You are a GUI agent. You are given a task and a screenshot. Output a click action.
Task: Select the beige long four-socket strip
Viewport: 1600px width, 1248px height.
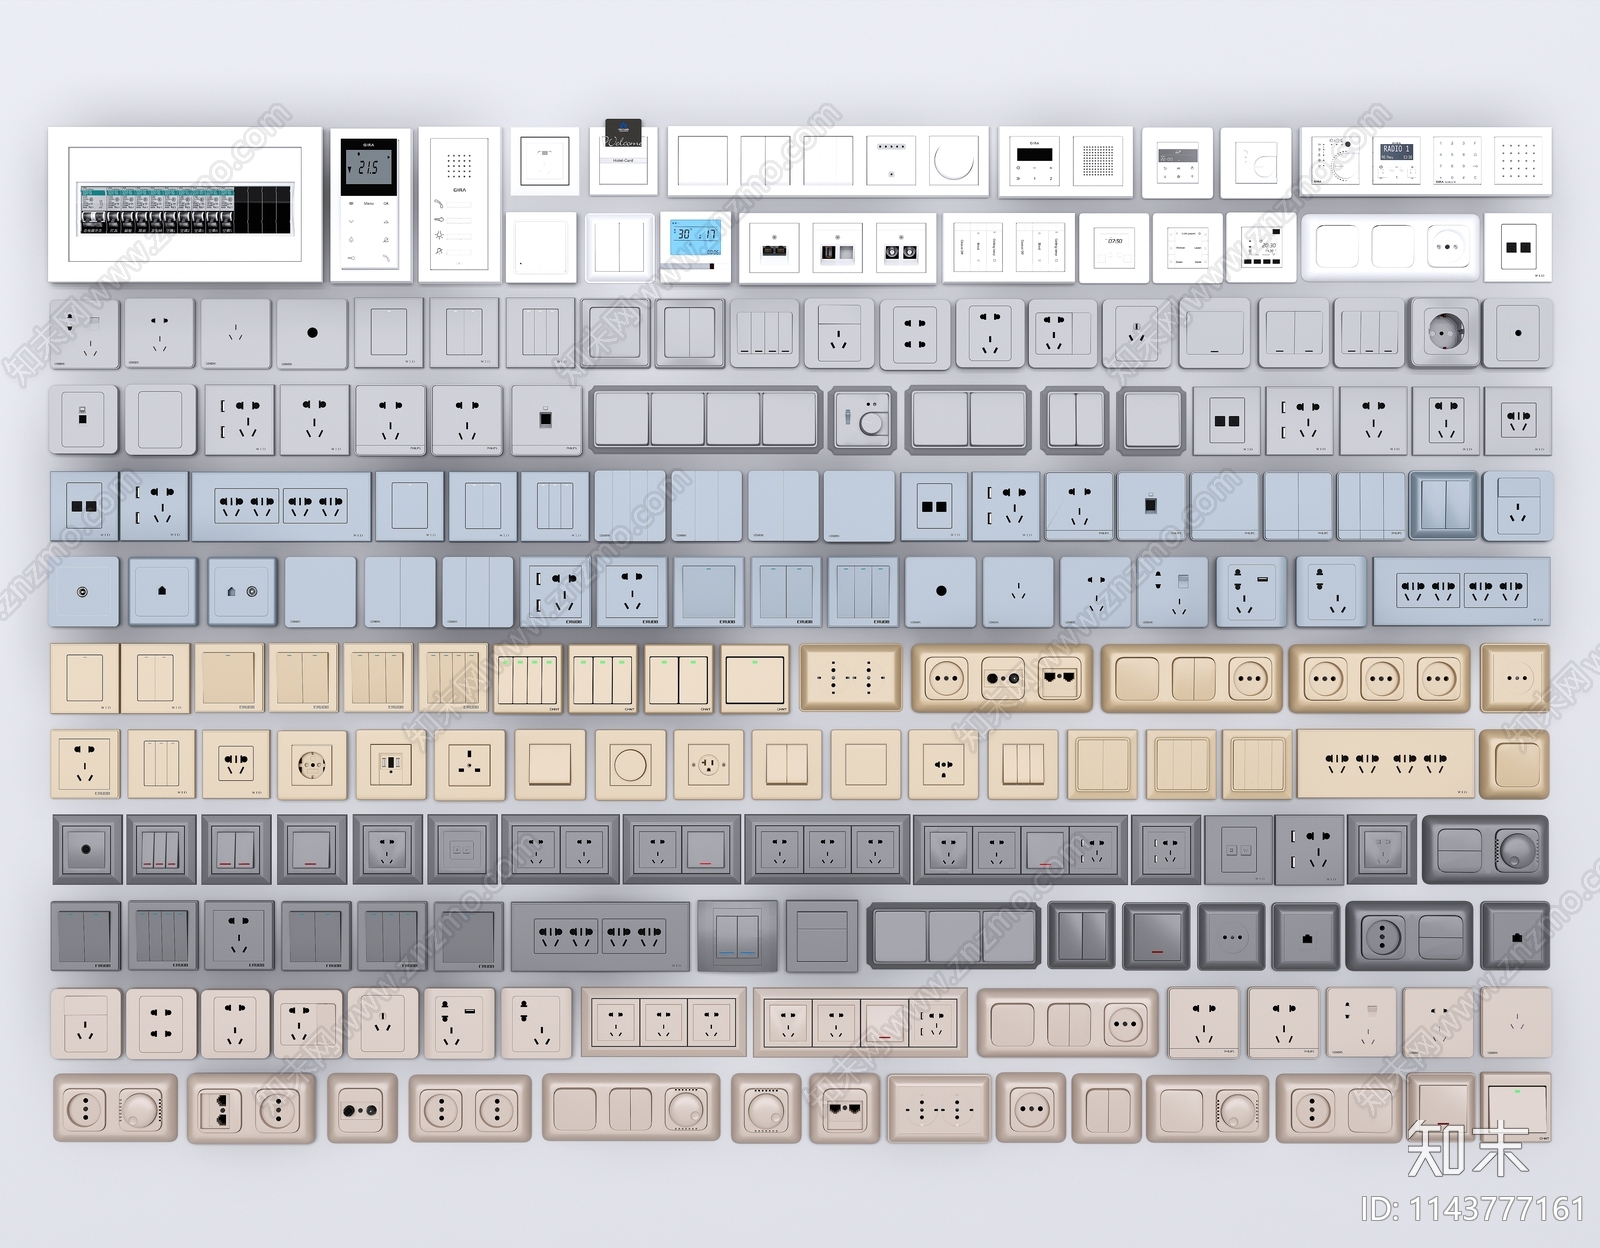(1386, 764)
